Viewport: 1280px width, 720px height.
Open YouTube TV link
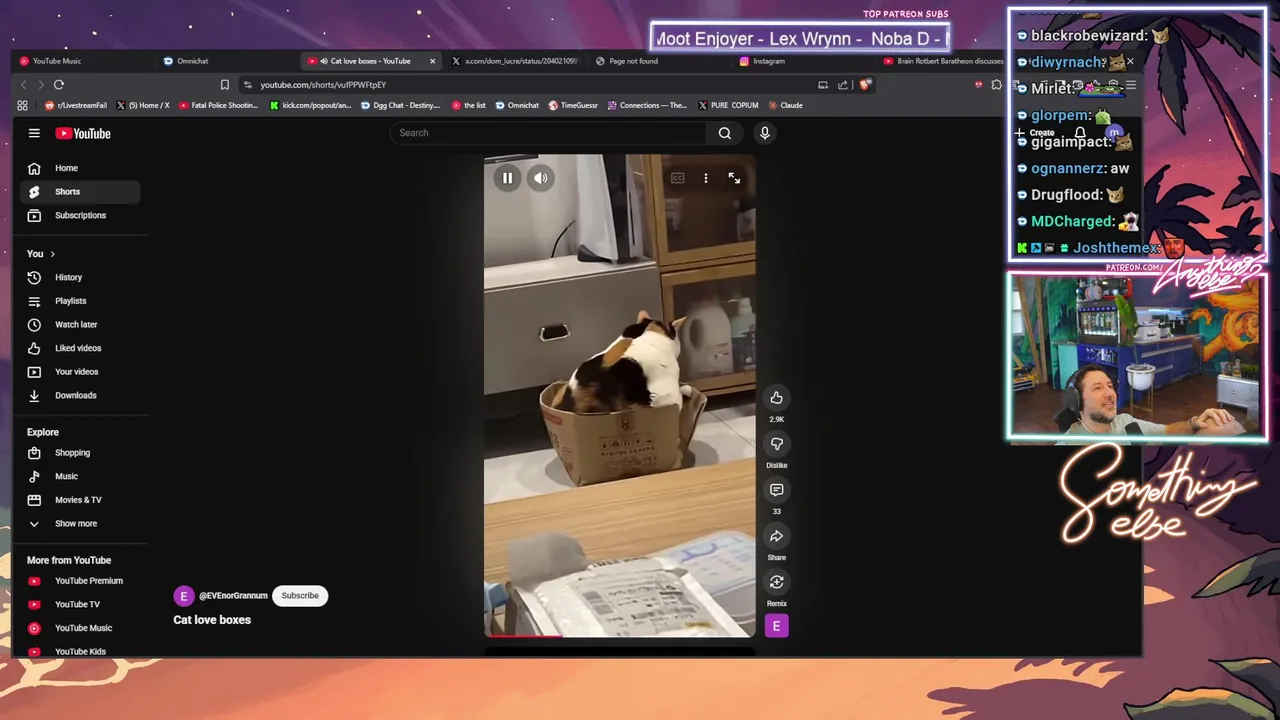(80, 604)
